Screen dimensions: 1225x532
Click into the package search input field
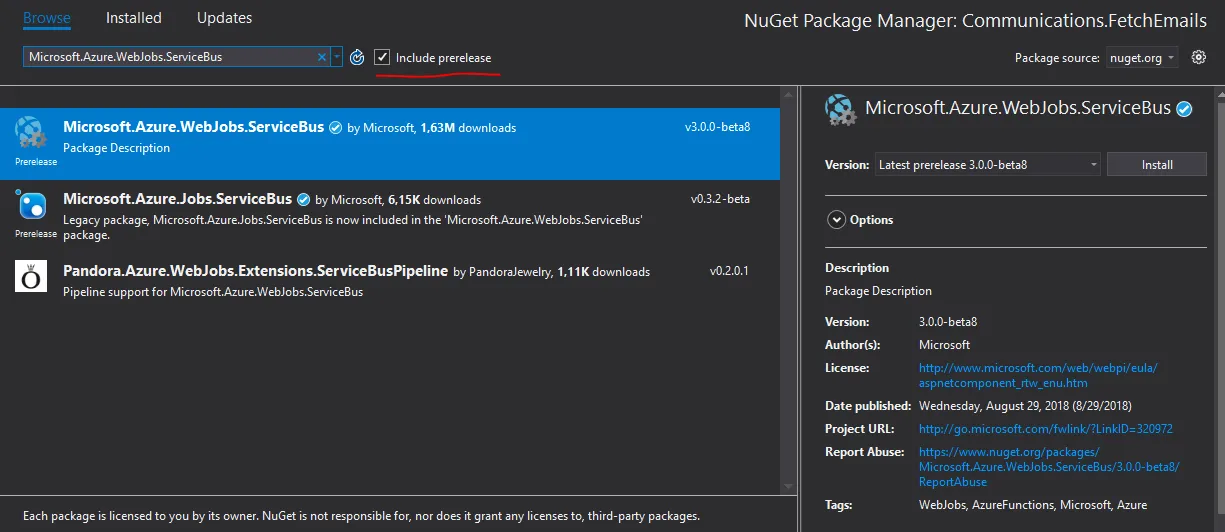pos(170,57)
